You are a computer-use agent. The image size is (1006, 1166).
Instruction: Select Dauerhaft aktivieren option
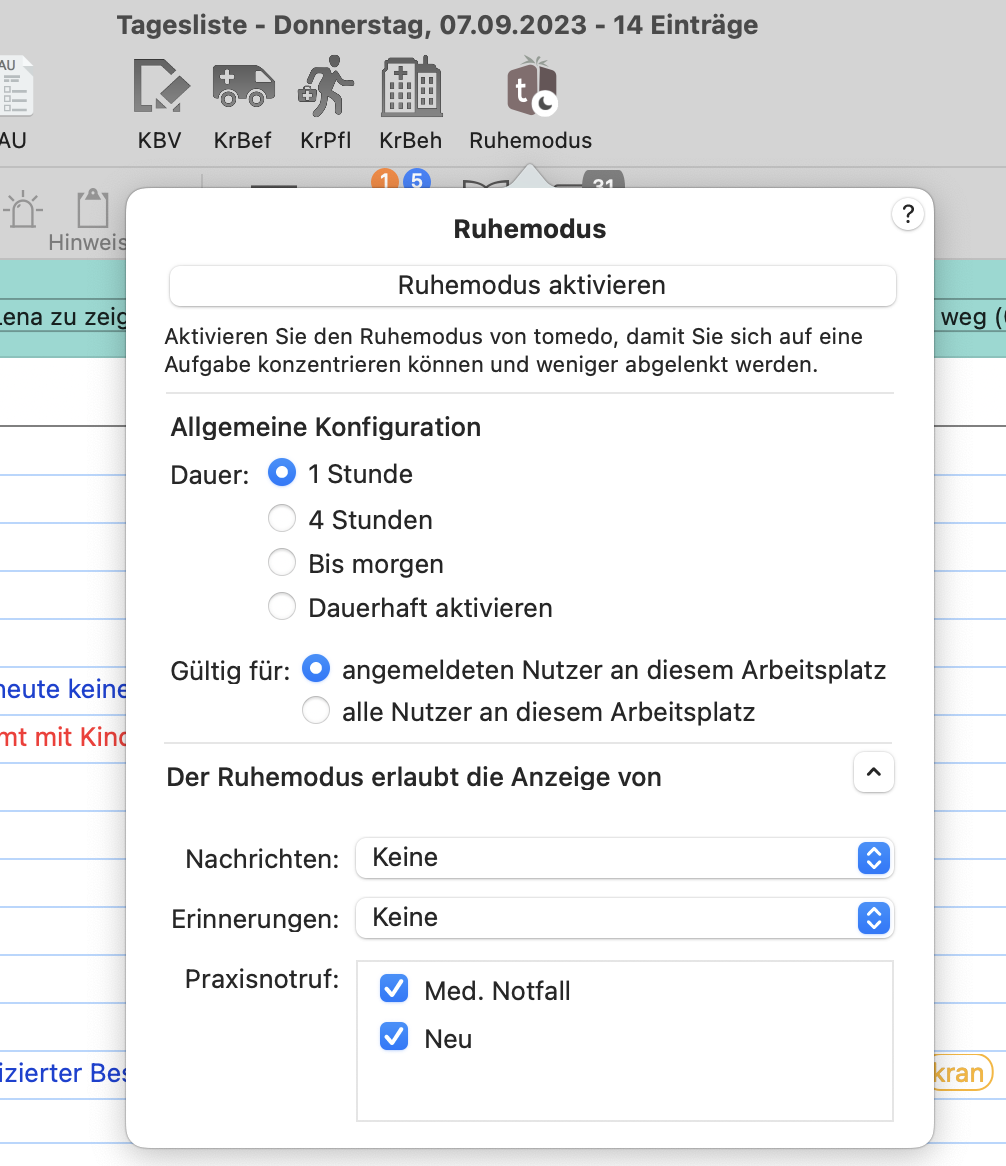[282, 607]
